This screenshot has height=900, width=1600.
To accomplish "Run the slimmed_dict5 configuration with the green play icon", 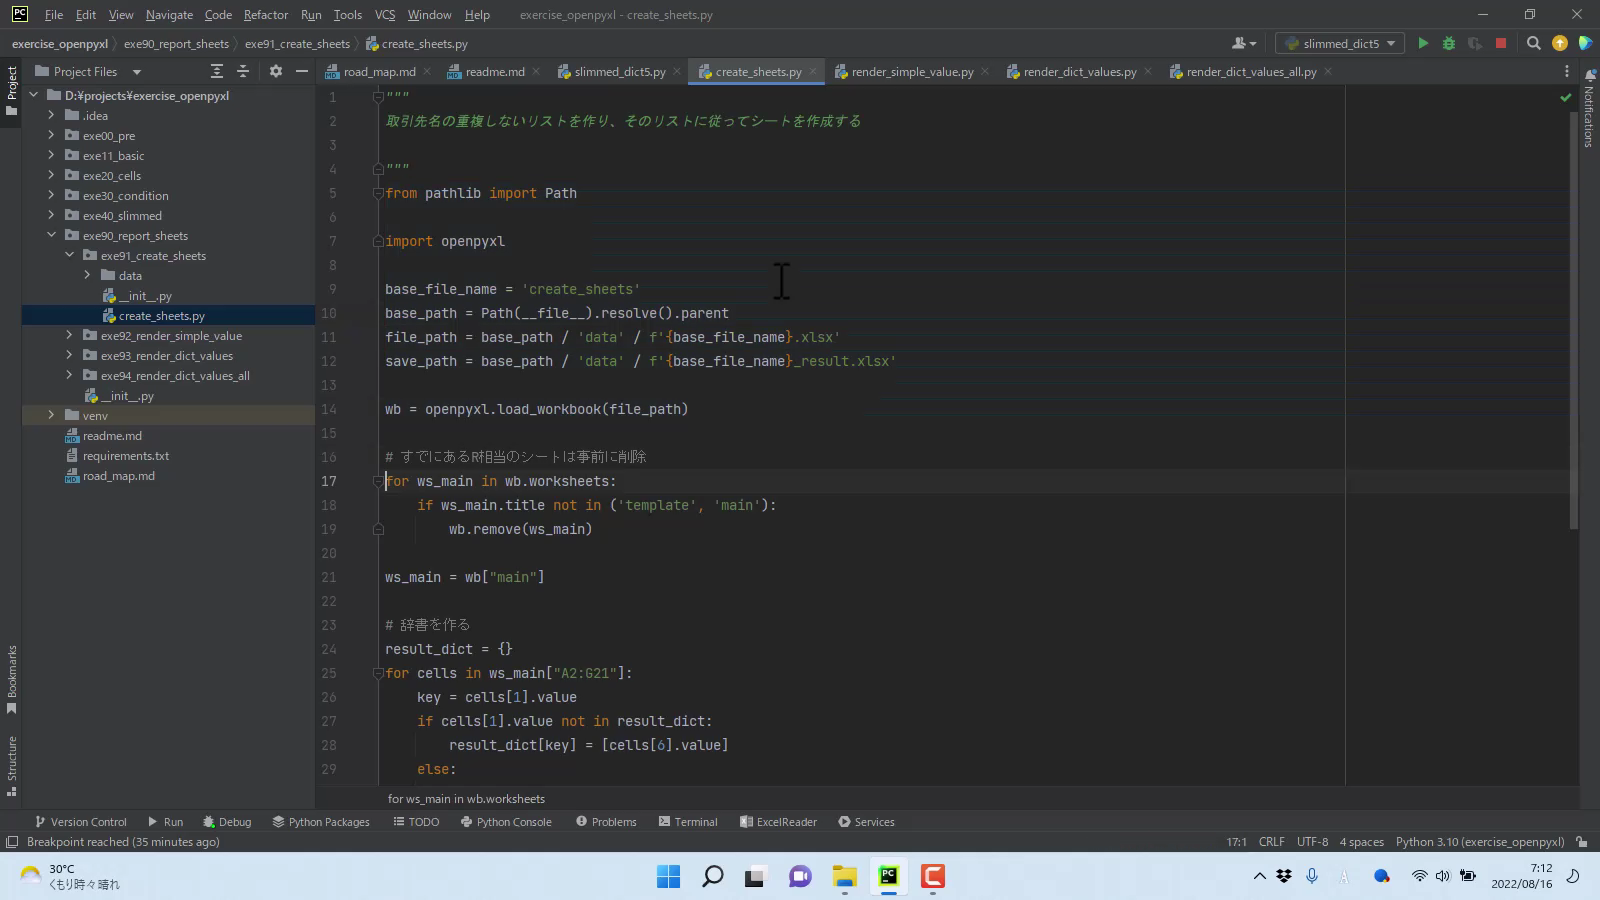I will [x=1423, y=43].
